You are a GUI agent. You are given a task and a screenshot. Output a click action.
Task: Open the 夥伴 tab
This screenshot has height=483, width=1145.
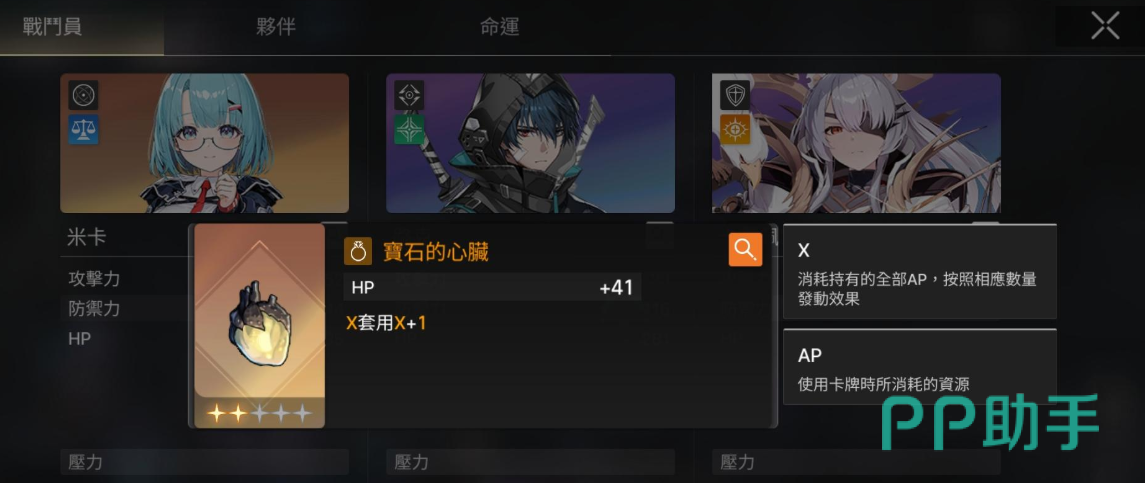276,28
